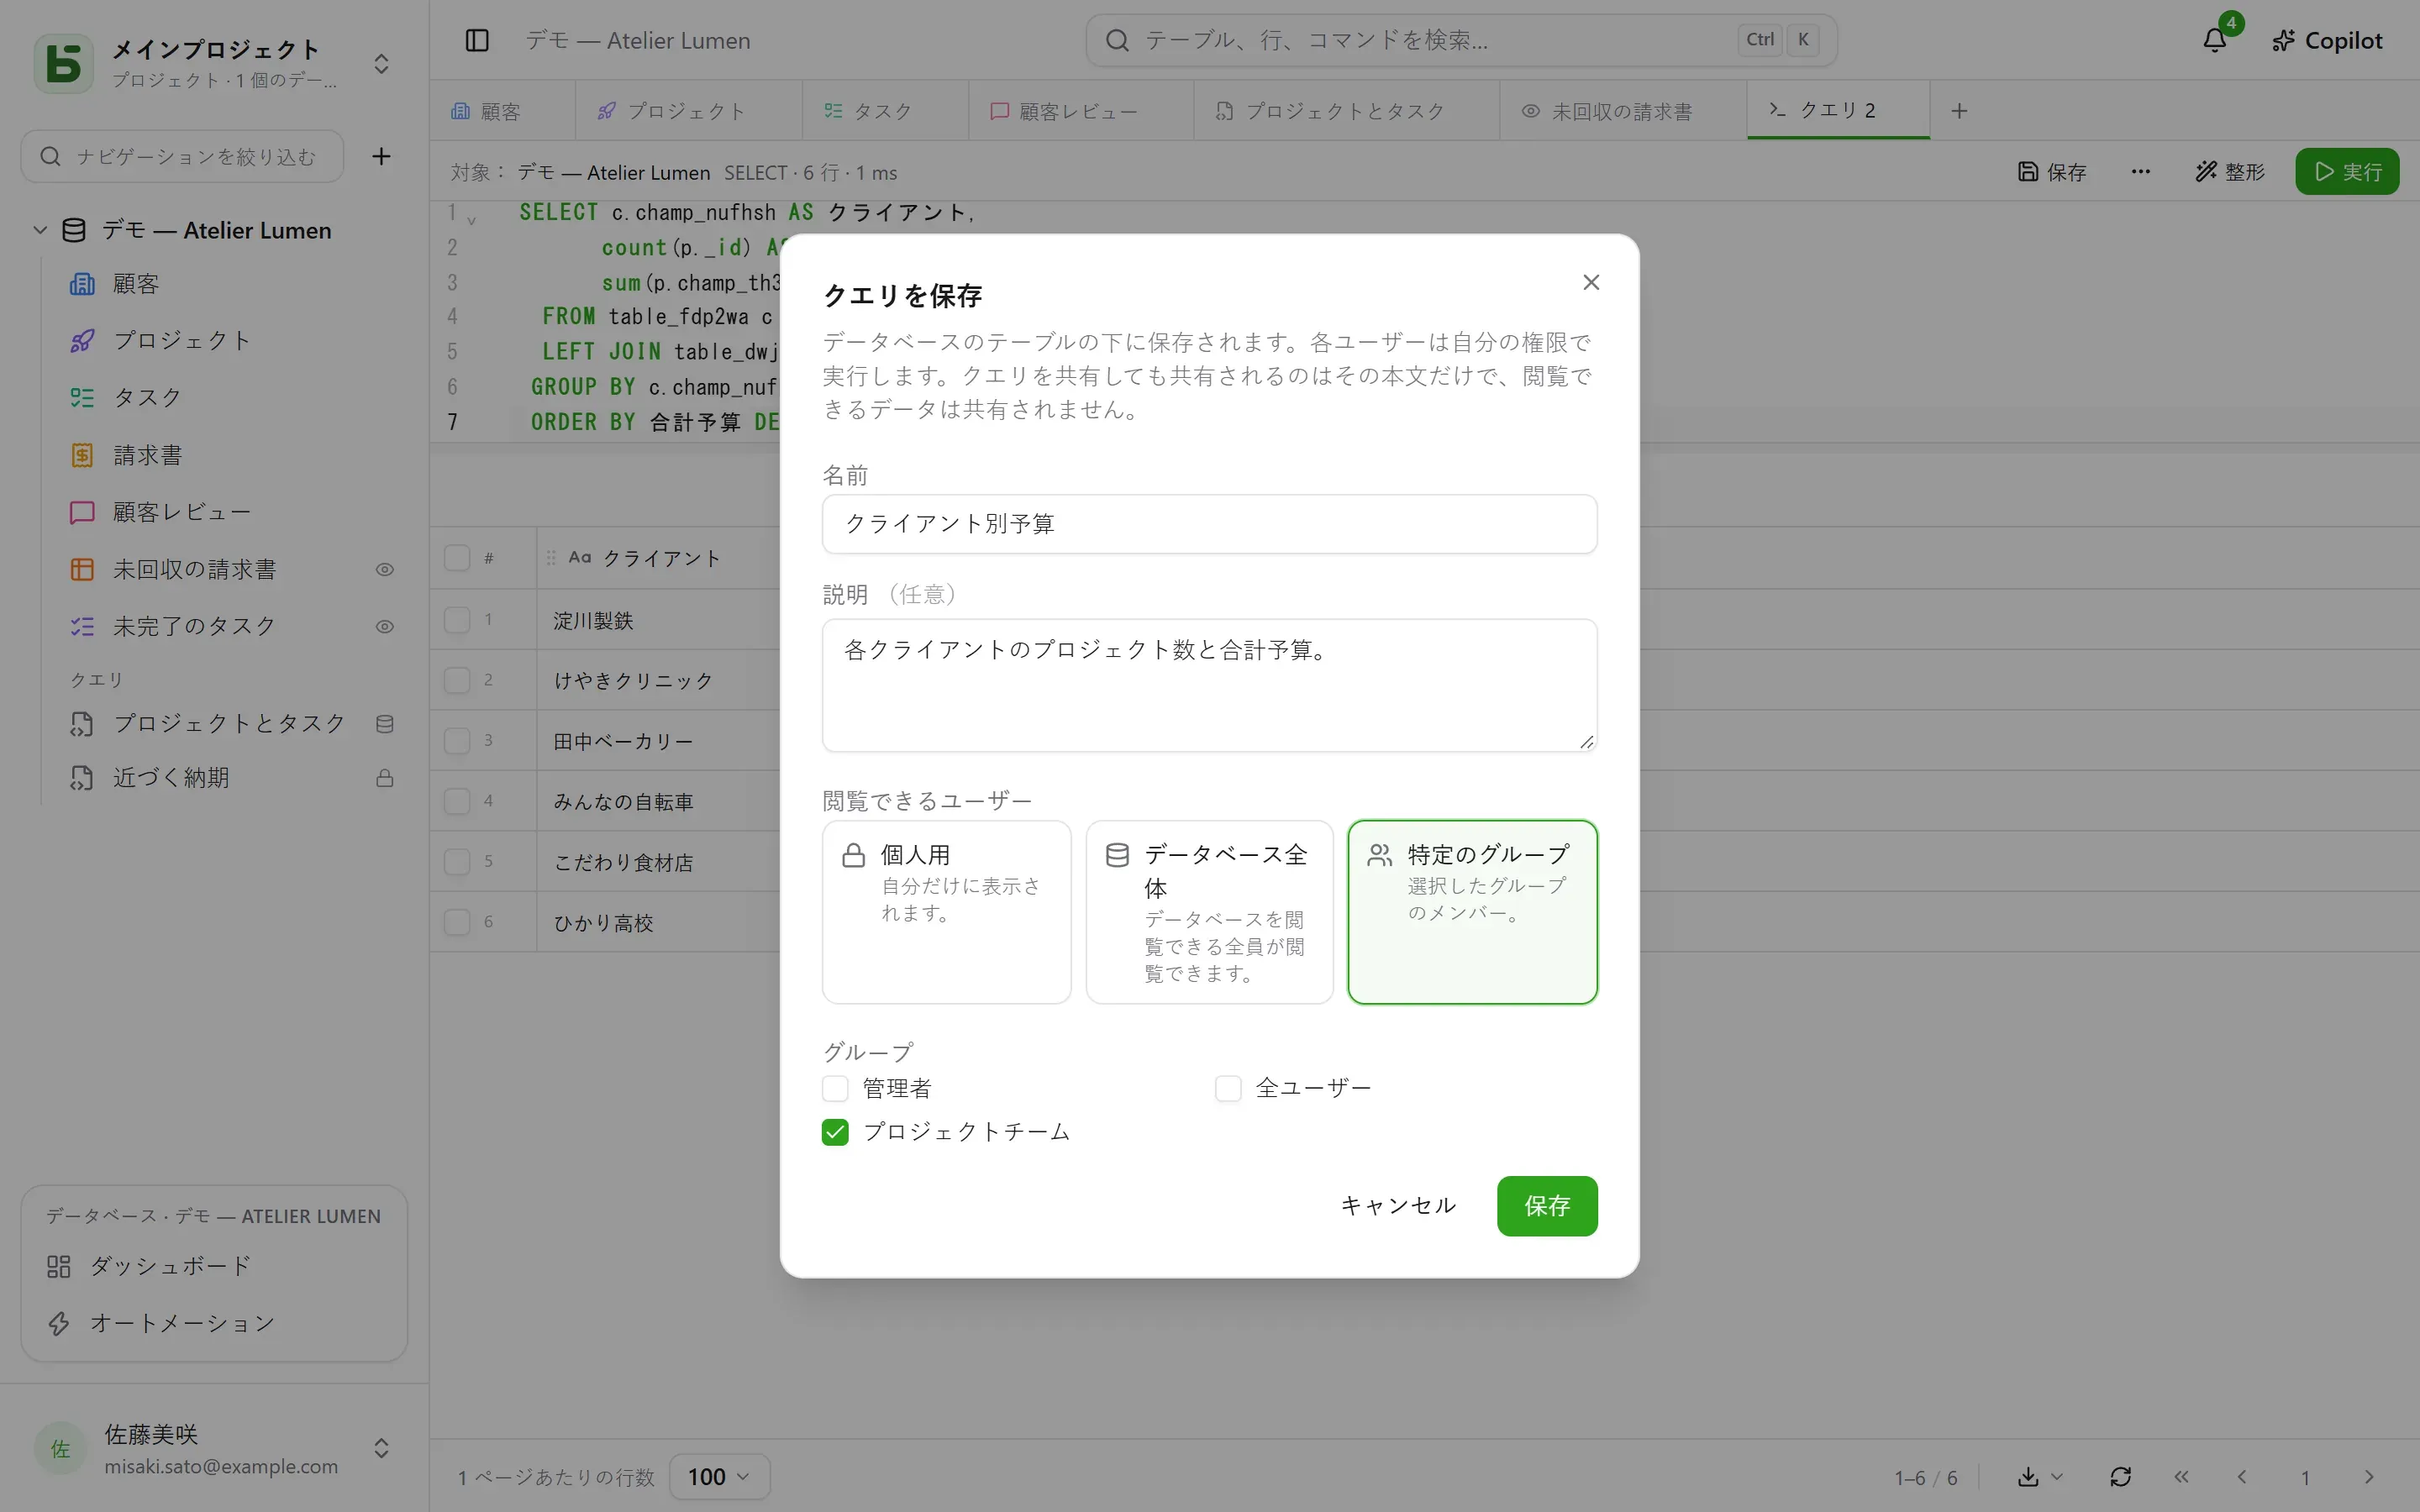The image size is (2420, 1512).
Task: Select the 個人用 visibility option
Action: (x=946, y=912)
